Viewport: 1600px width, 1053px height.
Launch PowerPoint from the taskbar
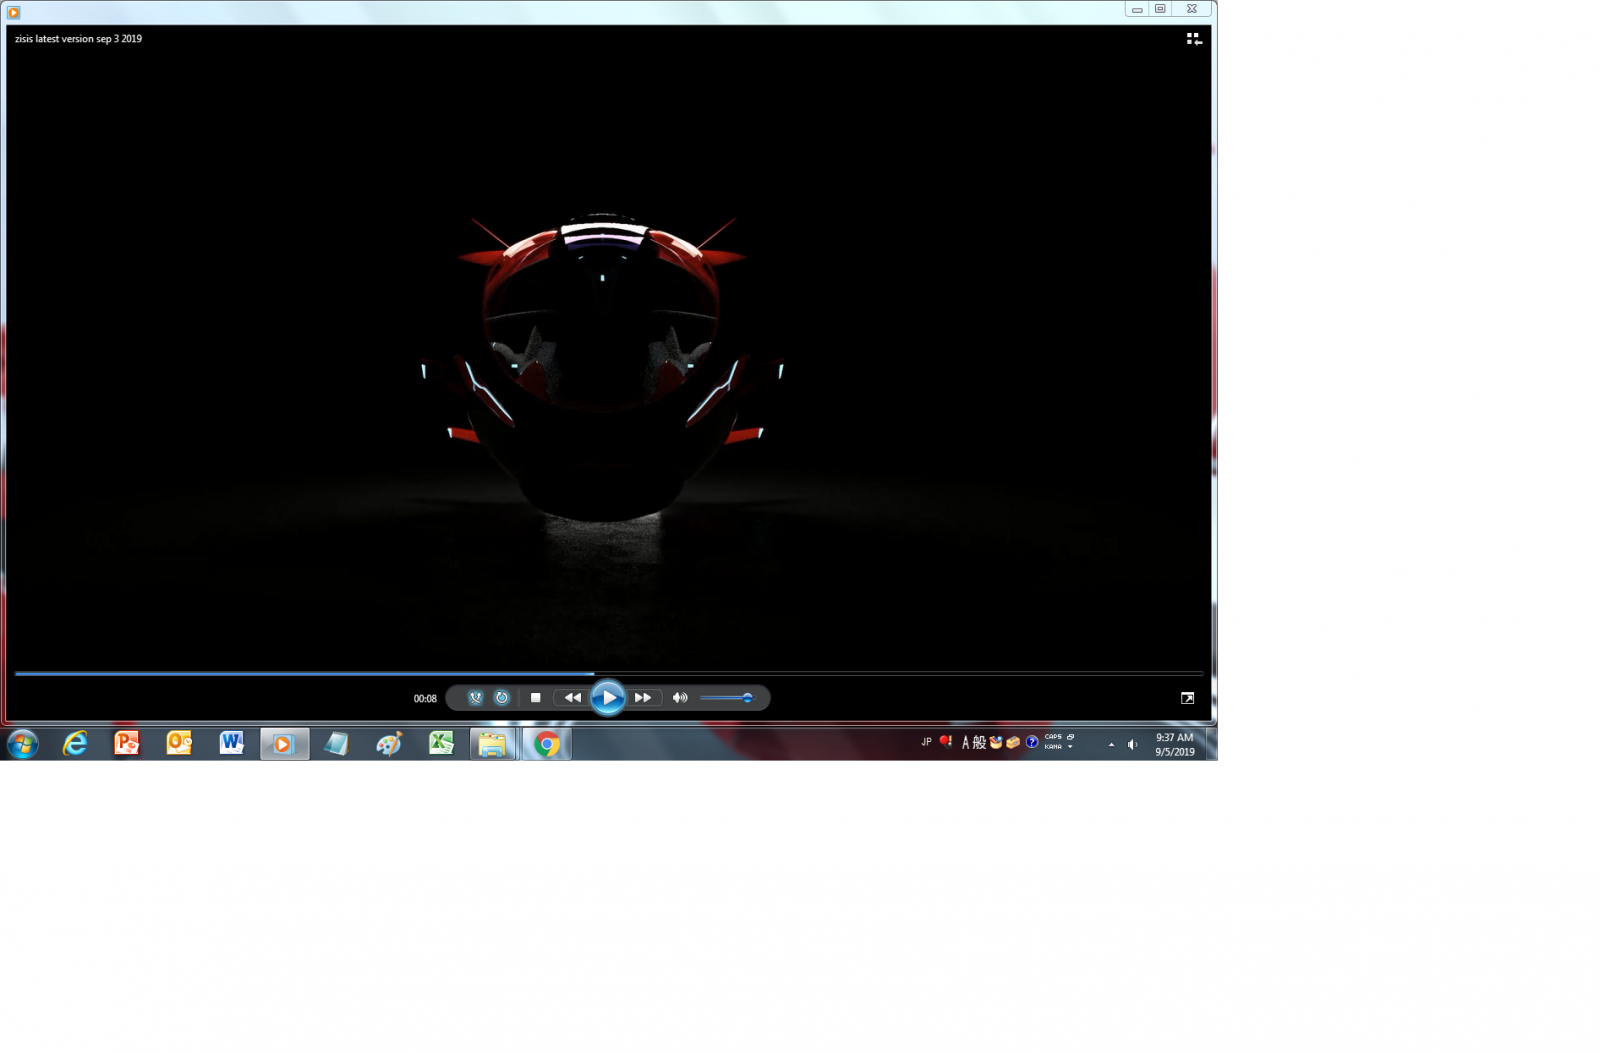coord(127,743)
